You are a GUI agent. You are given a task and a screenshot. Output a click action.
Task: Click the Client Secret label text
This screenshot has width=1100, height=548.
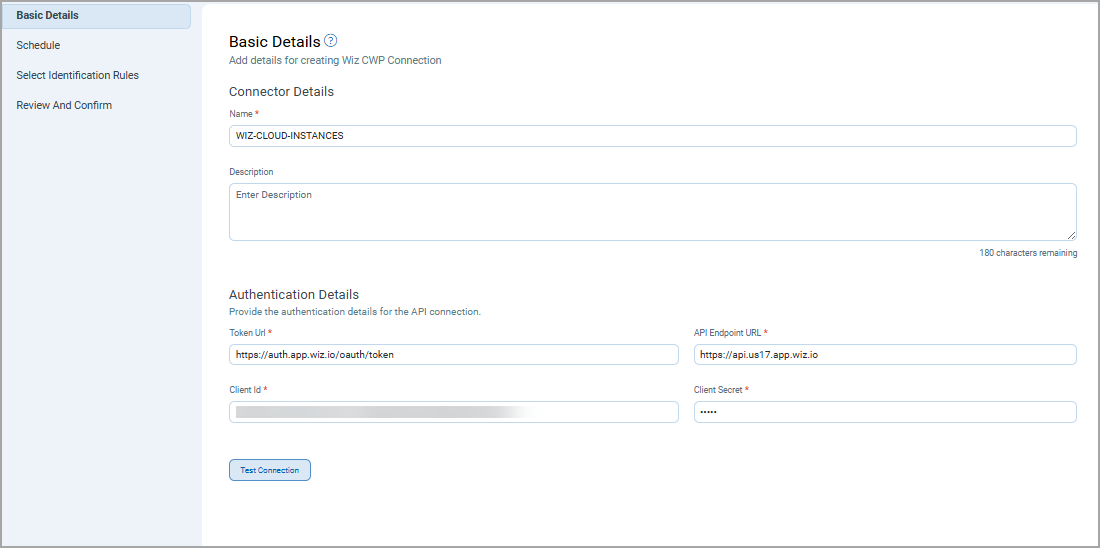click(718, 389)
